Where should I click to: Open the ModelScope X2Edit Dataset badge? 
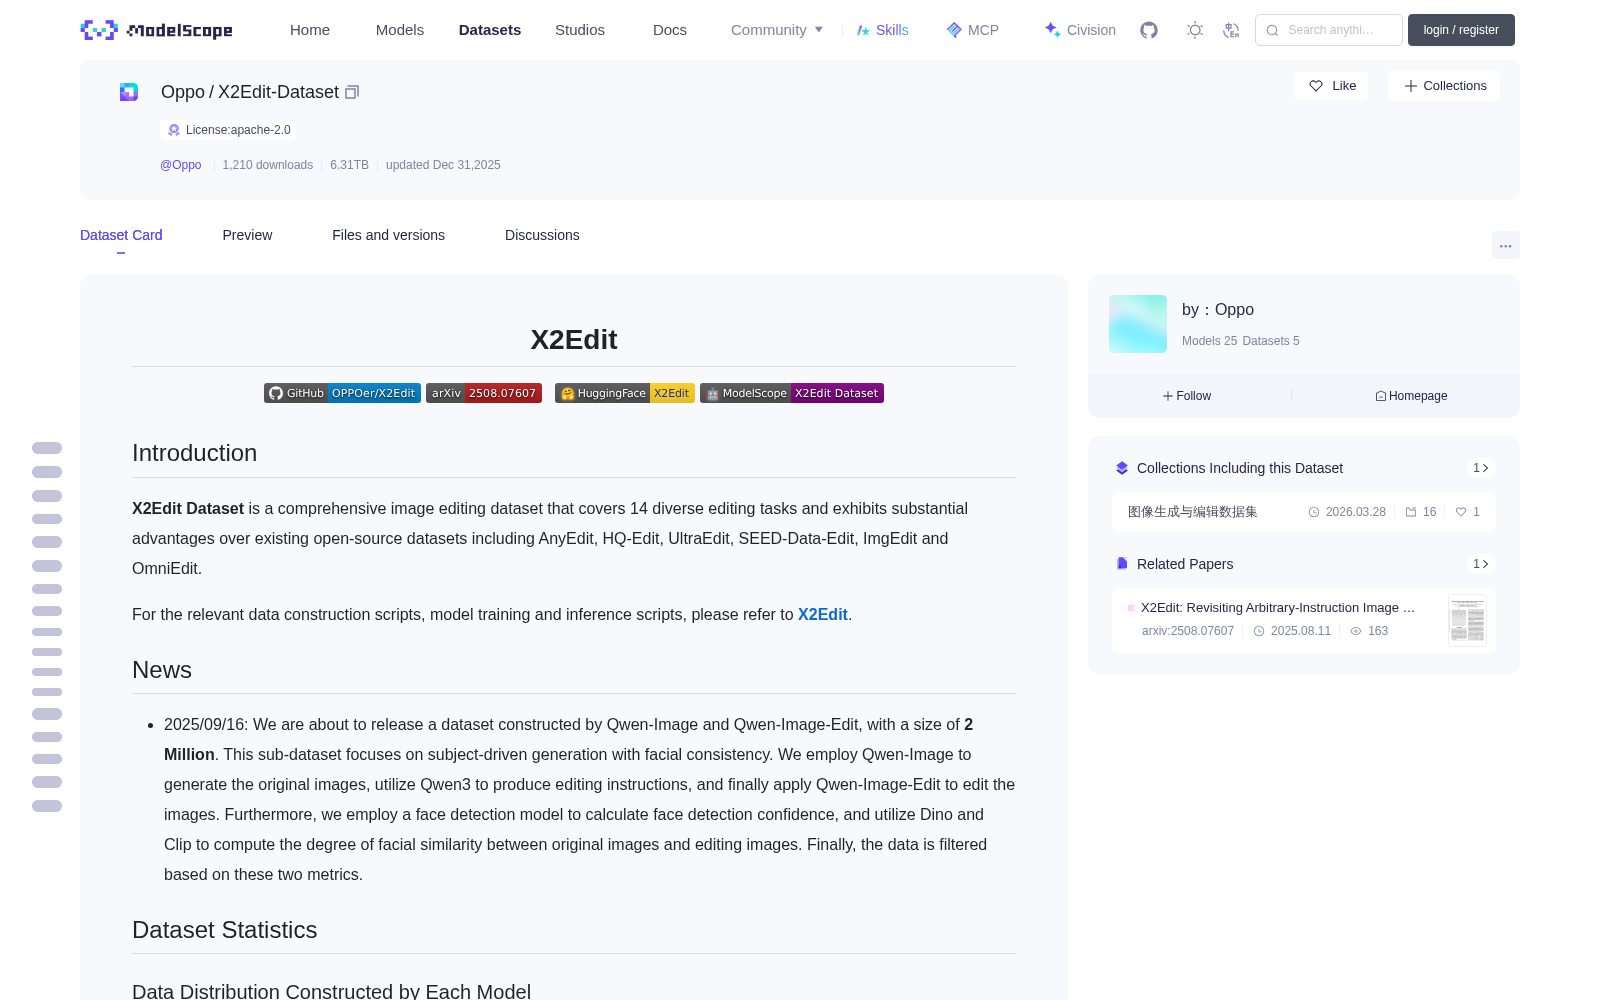click(x=792, y=393)
